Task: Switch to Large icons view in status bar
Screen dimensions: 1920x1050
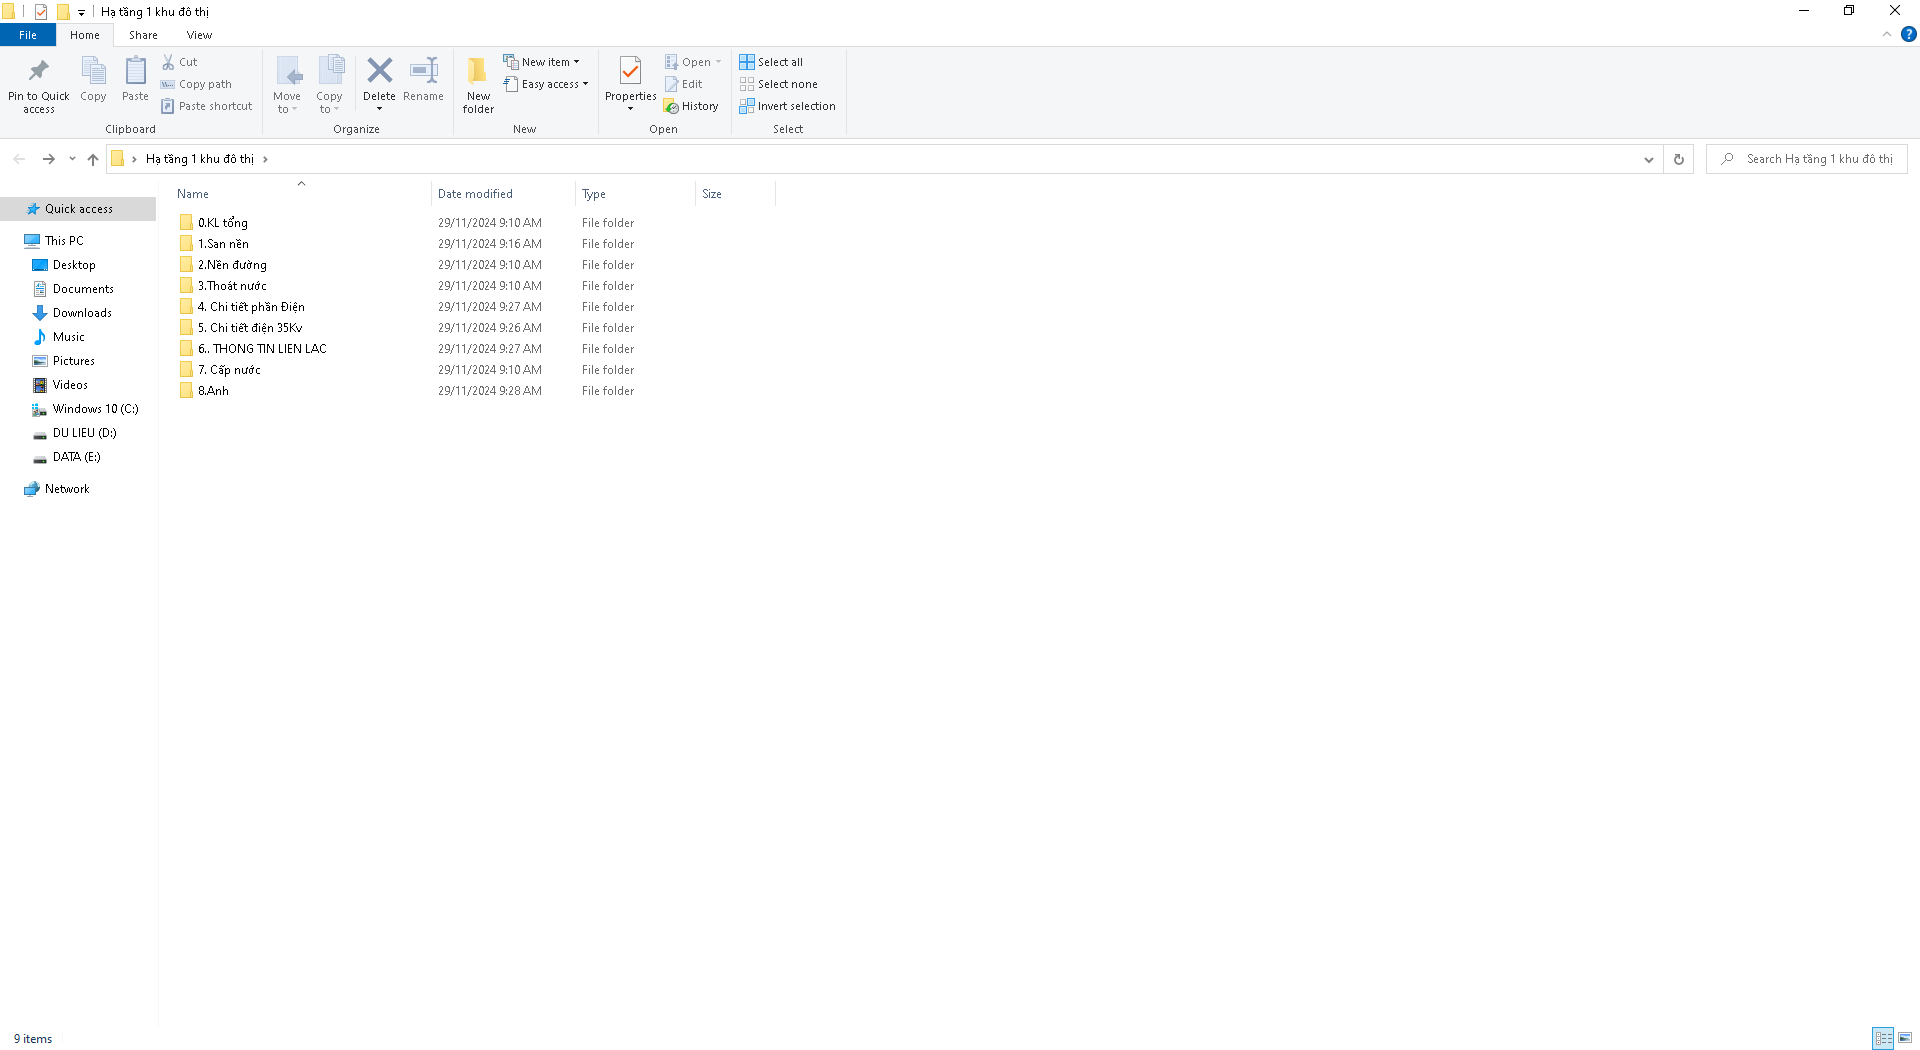Action: pos(1905,1038)
